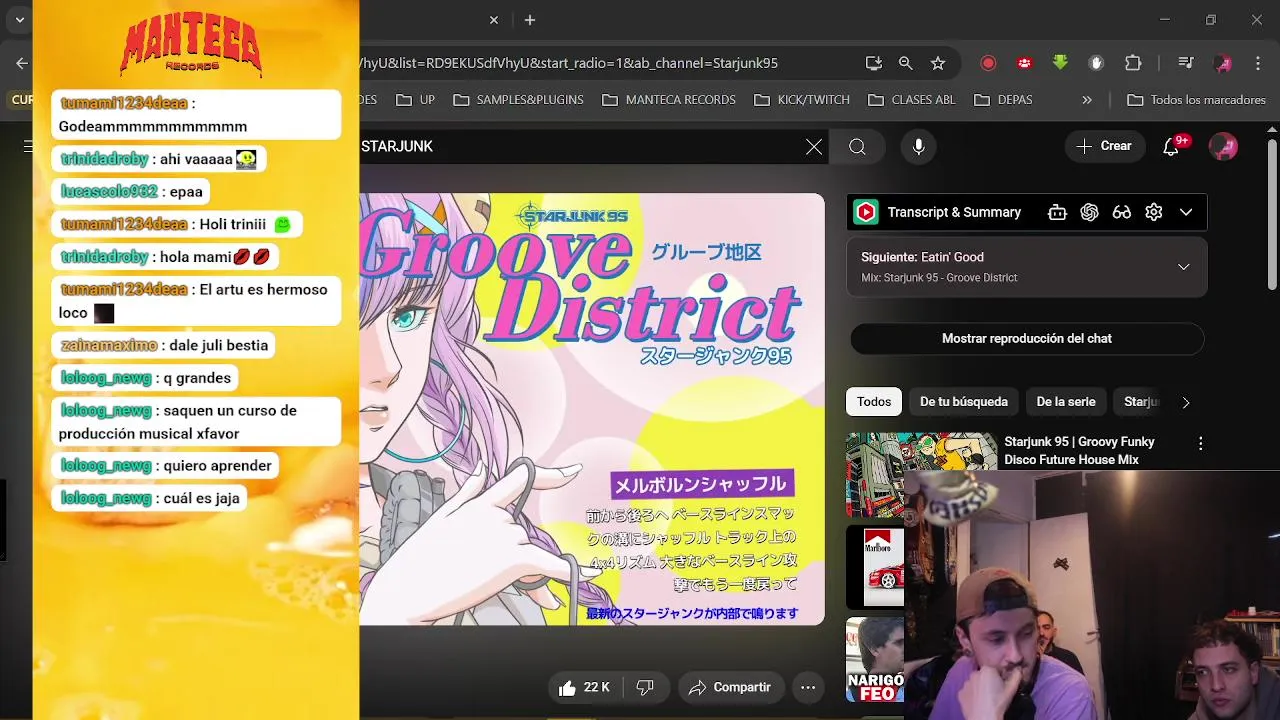Viewport: 1280px width, 720px height.
Task: Open the tab search dropdown arrow
Action: pos(19,20)
